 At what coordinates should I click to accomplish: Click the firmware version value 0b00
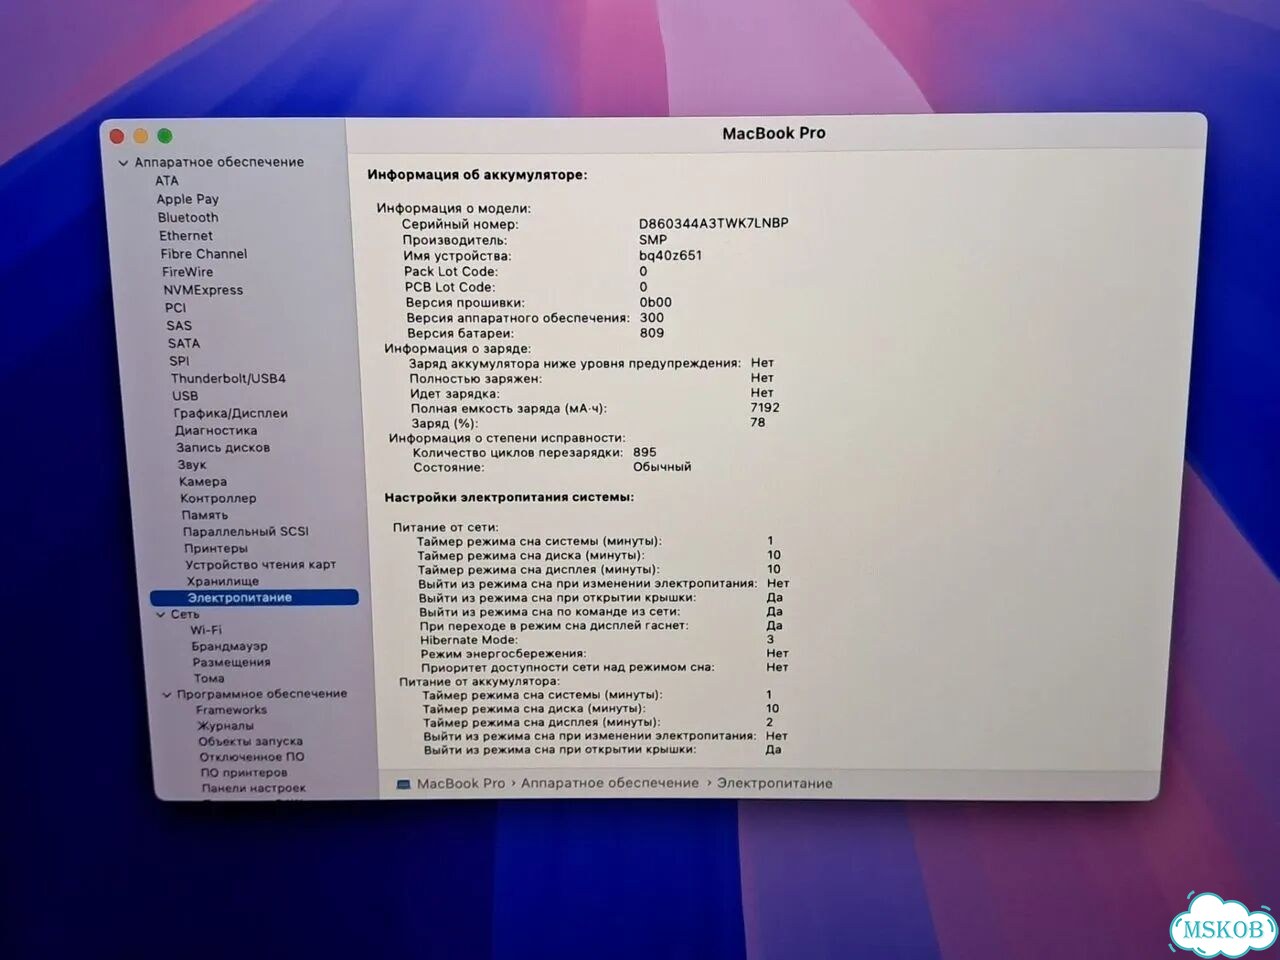[x=656, y=302]
